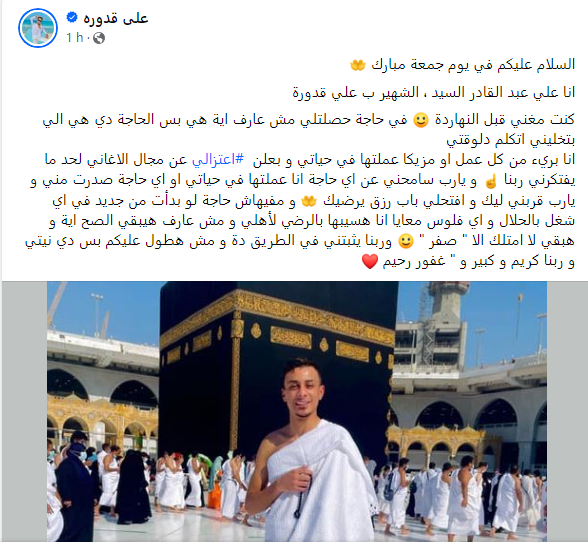
Task: Click the red heart emoji ending the post
Action: 370,261
